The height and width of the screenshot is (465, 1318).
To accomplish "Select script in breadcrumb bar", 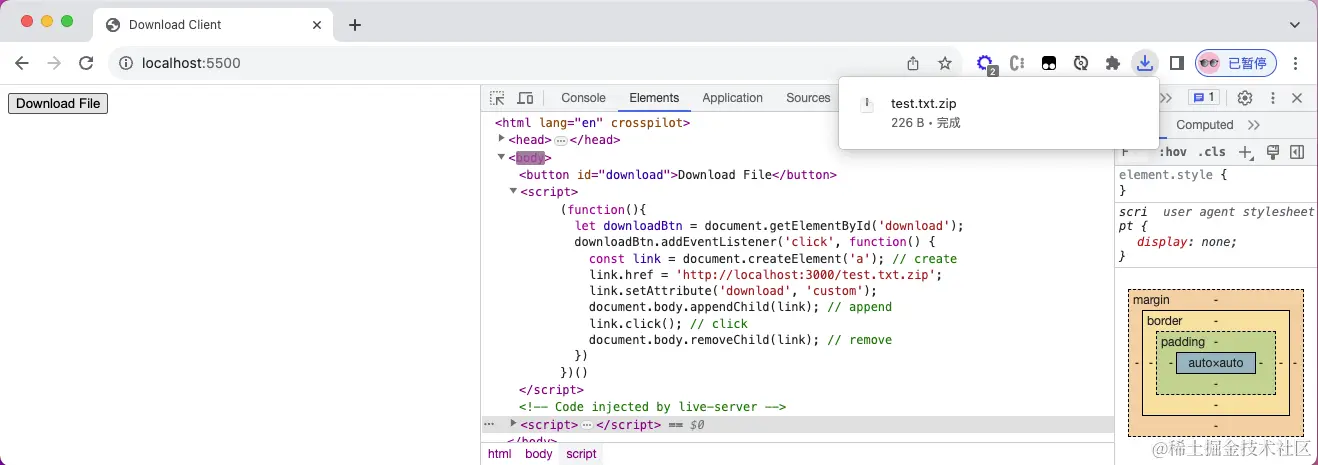I will click(x=581, y=454).
